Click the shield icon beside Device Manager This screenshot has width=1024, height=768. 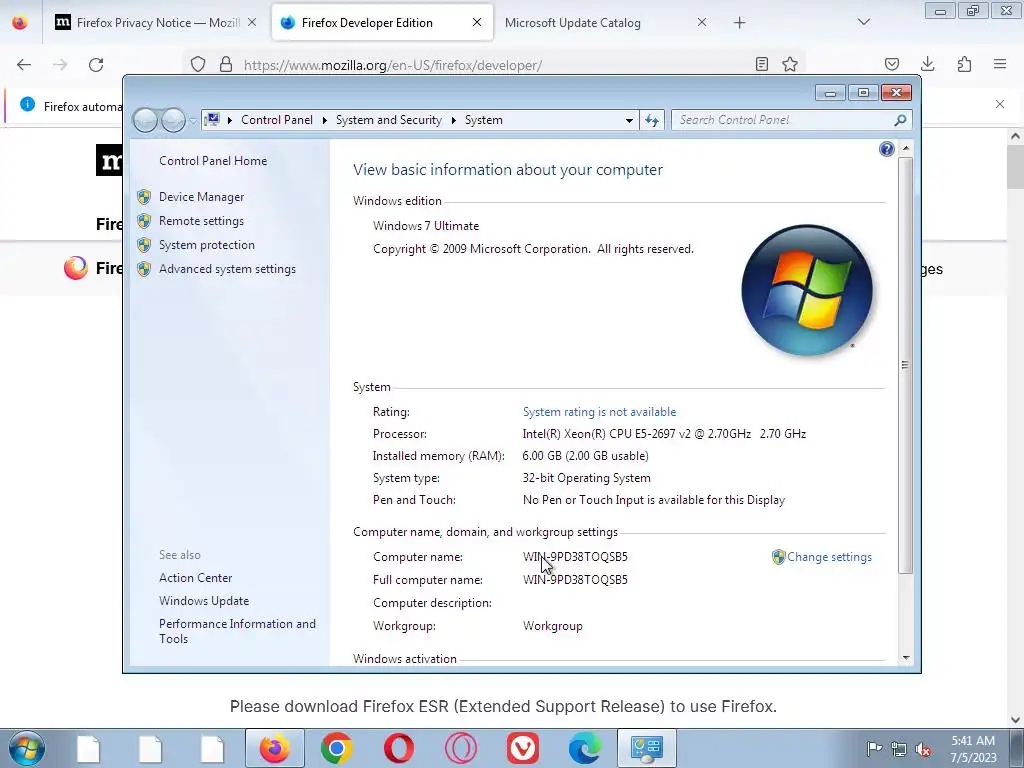click(144, 197)
